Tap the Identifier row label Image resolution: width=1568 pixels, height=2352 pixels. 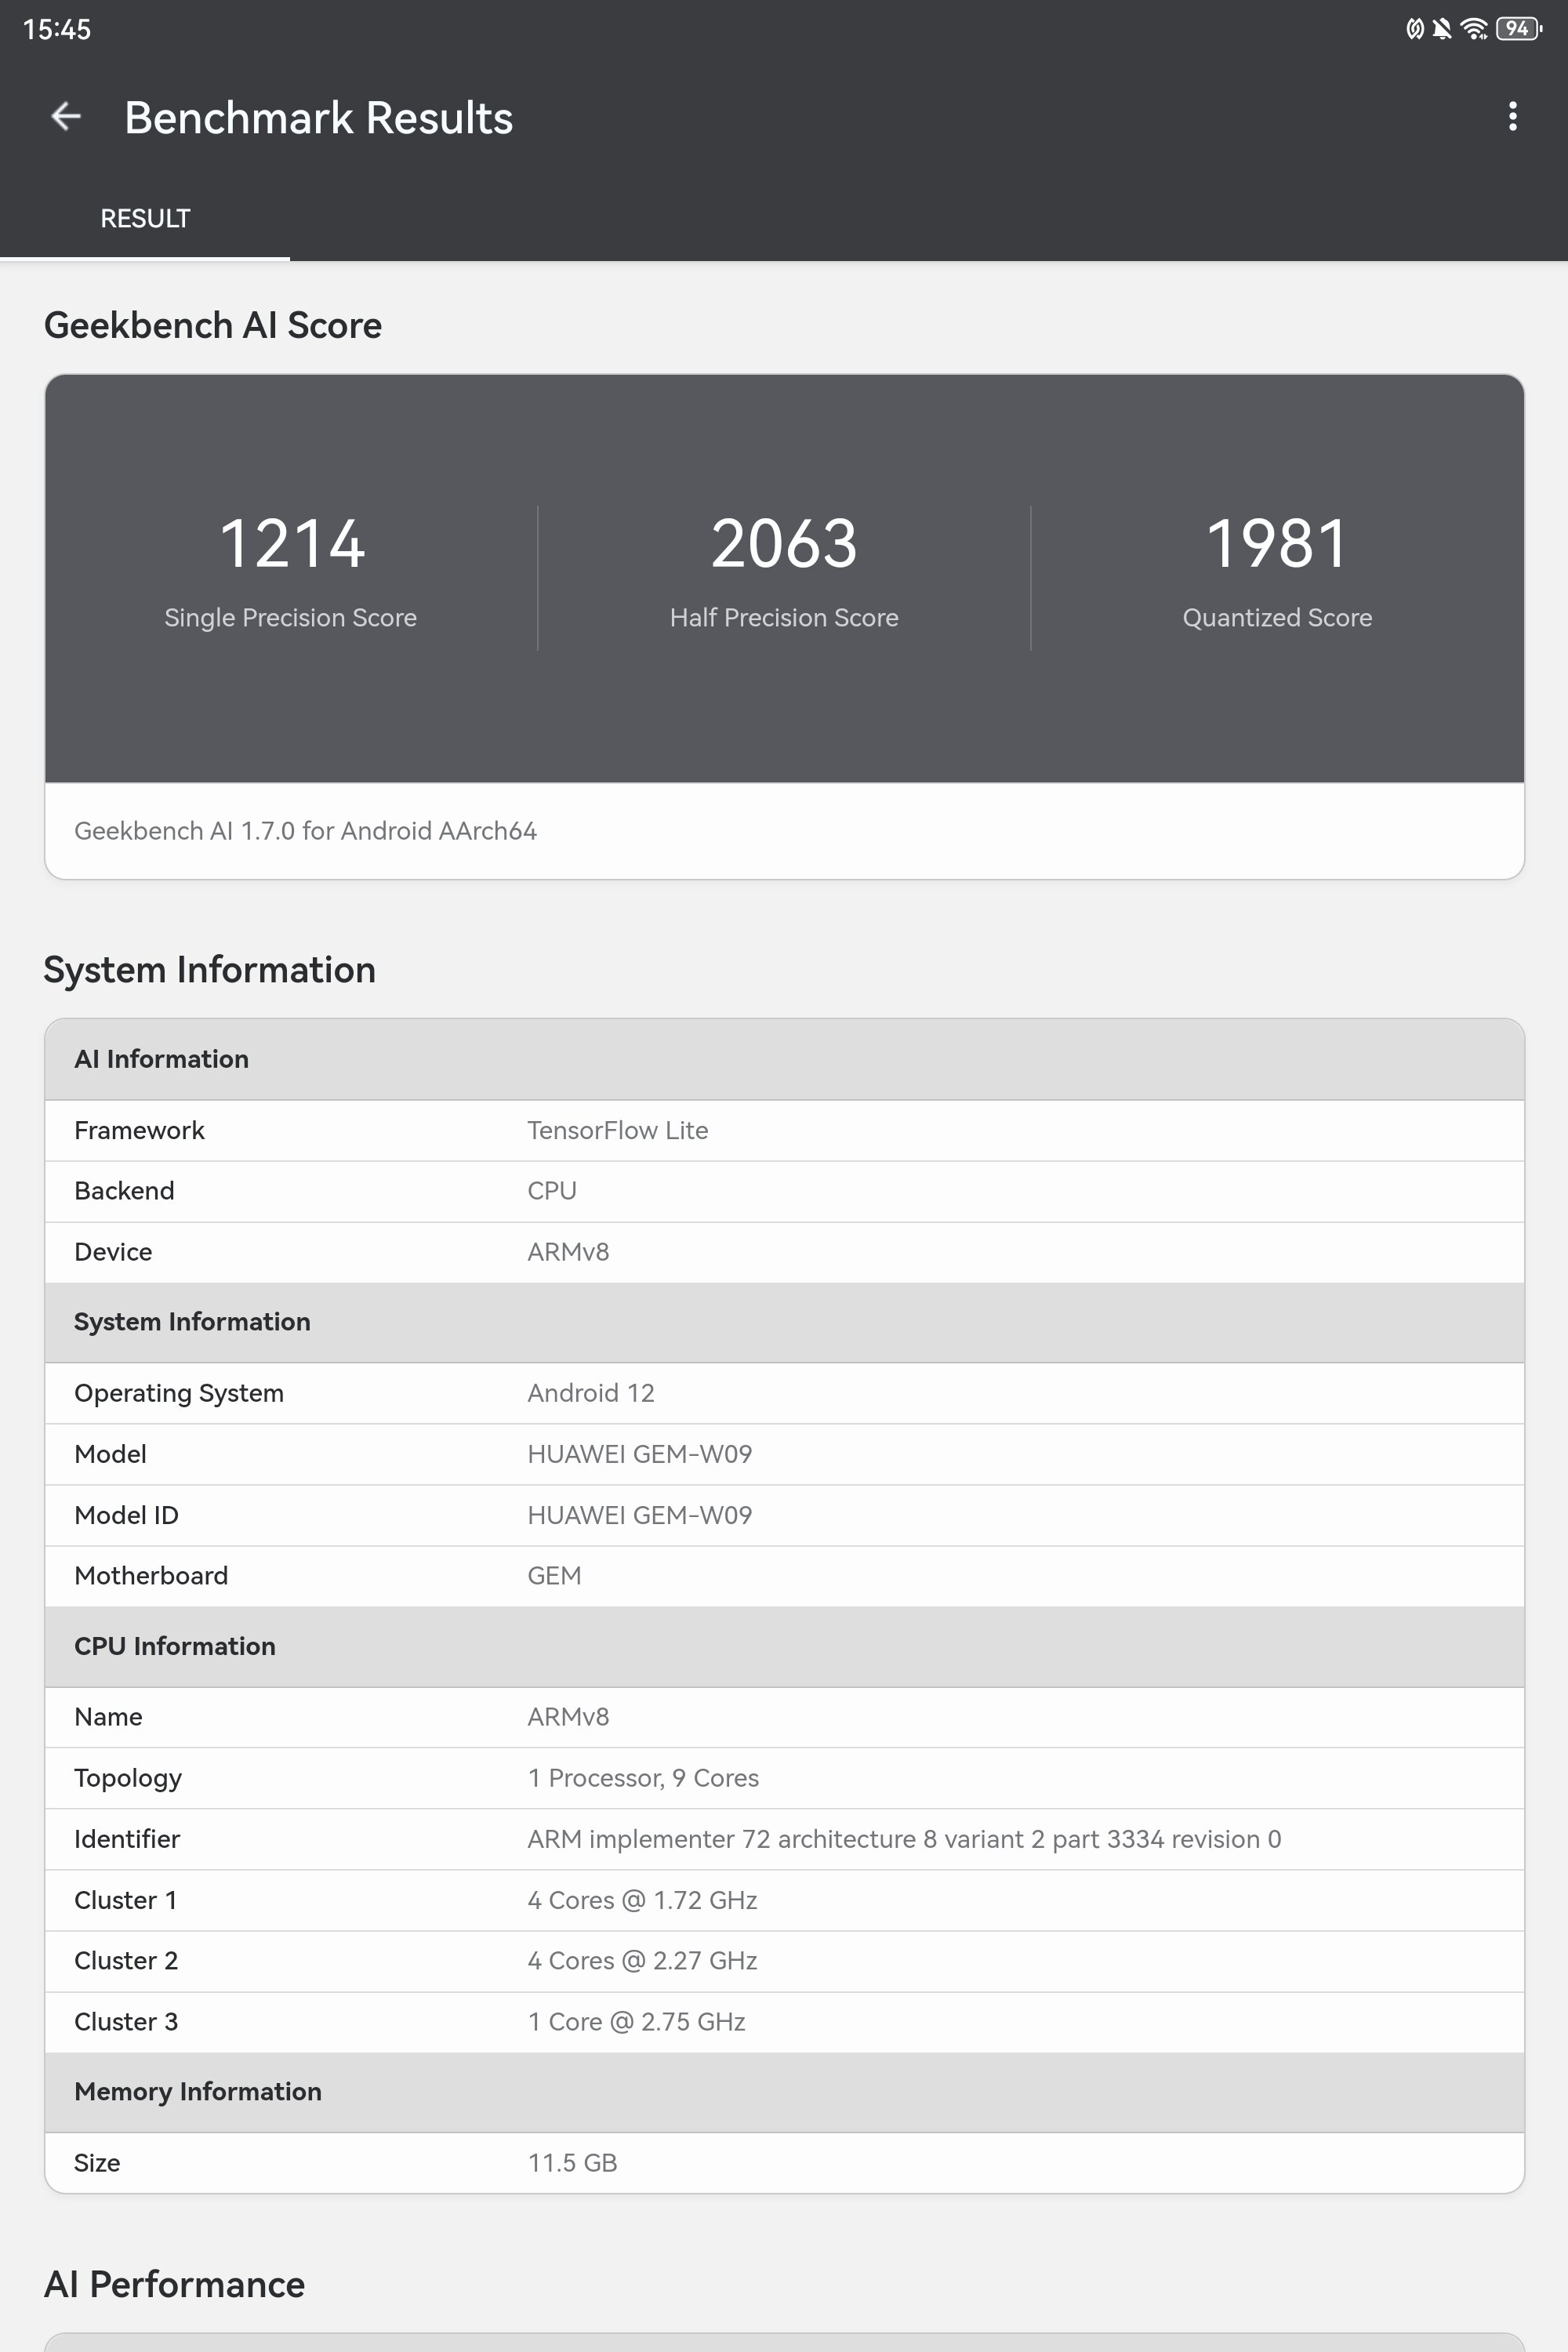(127, 1839)
